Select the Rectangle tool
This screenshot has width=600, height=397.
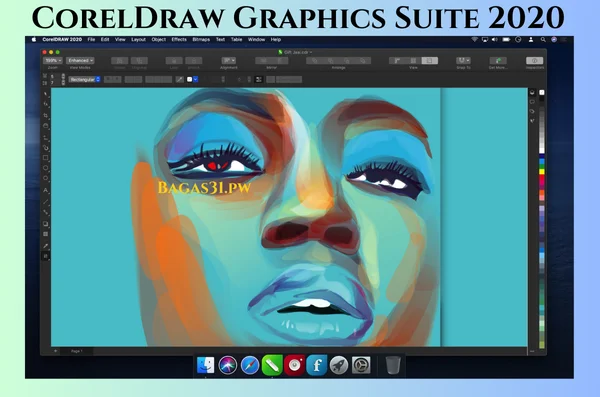click(x=46, y=158)
